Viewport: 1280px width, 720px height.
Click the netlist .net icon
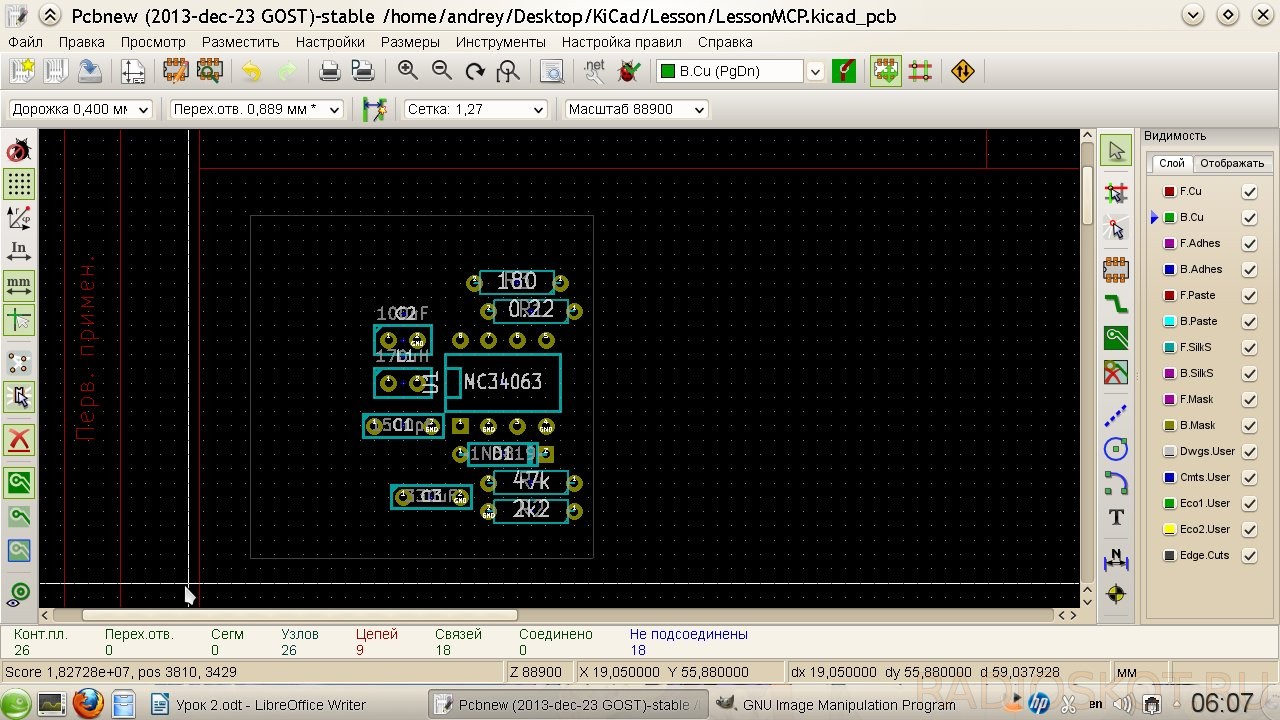click(594, 71)
